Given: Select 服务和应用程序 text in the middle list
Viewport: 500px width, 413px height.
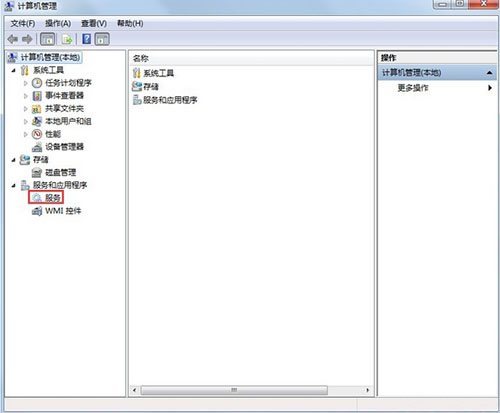Looking at the screenshot, I should point(170,100).
